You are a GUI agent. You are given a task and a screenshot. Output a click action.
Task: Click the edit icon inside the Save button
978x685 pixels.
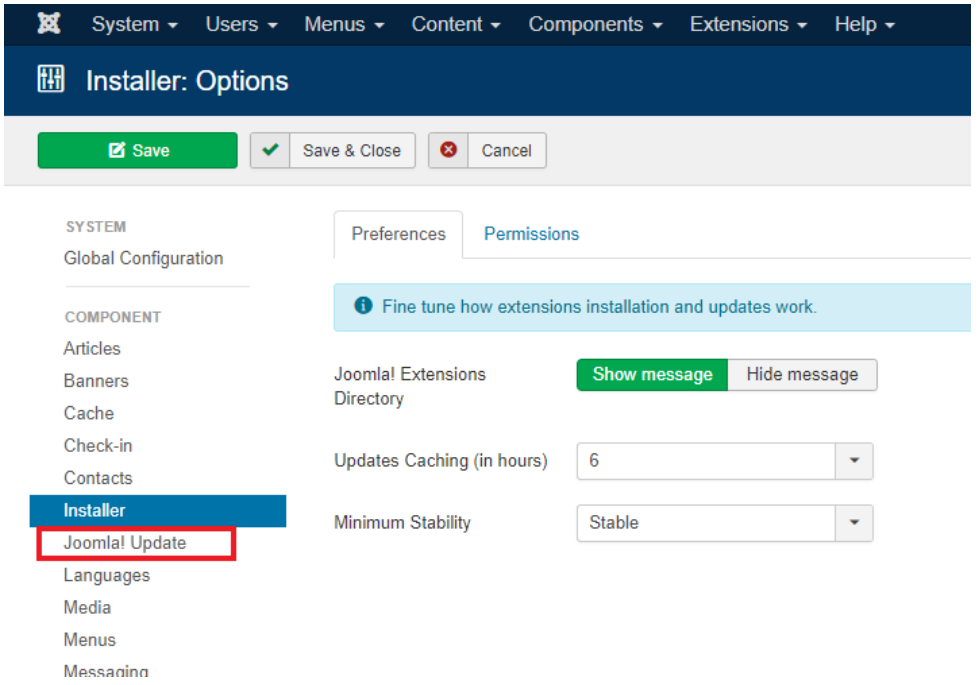point(117,150)
